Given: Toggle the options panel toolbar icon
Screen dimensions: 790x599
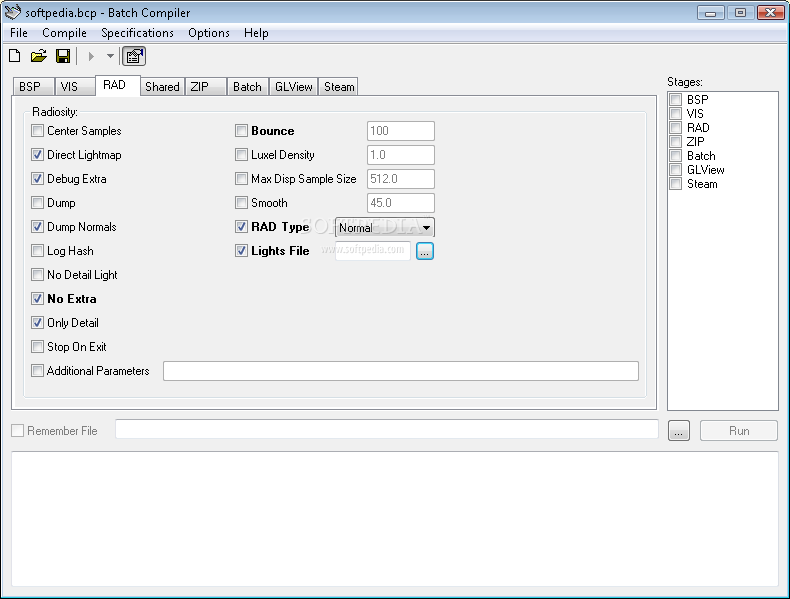Looking at the screenshot, I should click(x=134, y=56).
